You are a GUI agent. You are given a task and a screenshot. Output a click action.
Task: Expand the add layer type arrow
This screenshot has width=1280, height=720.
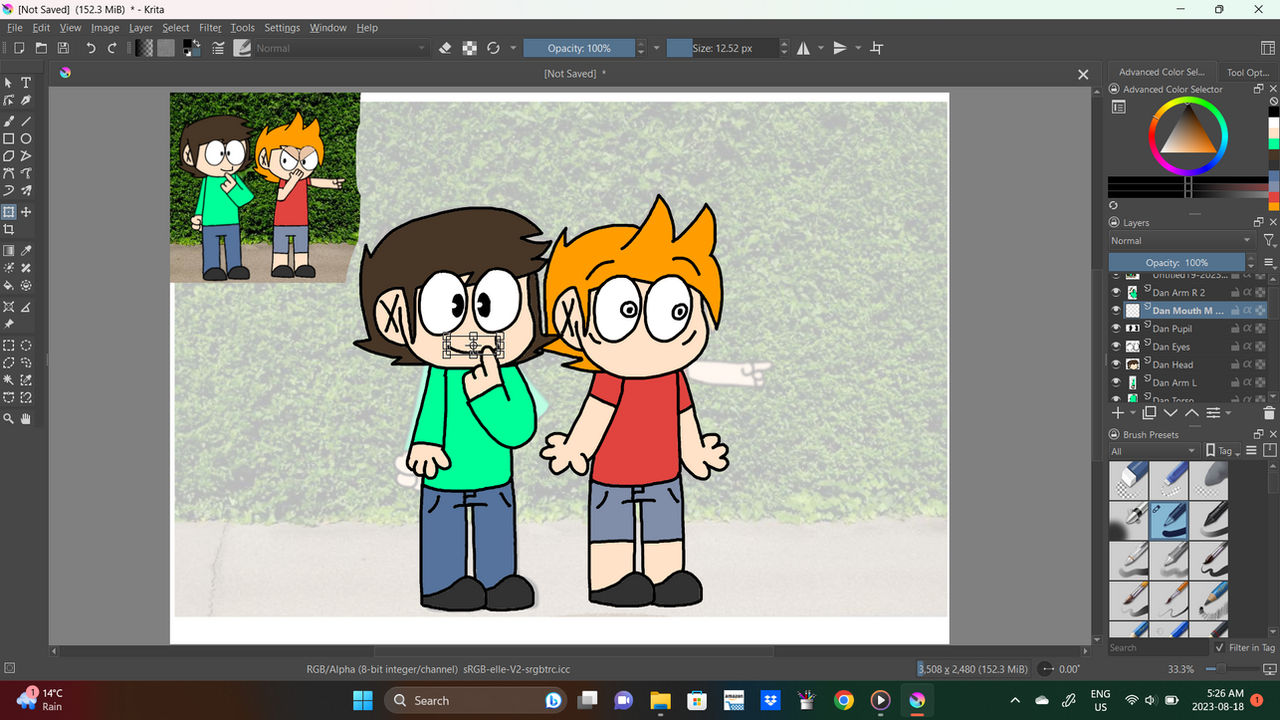(1132, 413)
